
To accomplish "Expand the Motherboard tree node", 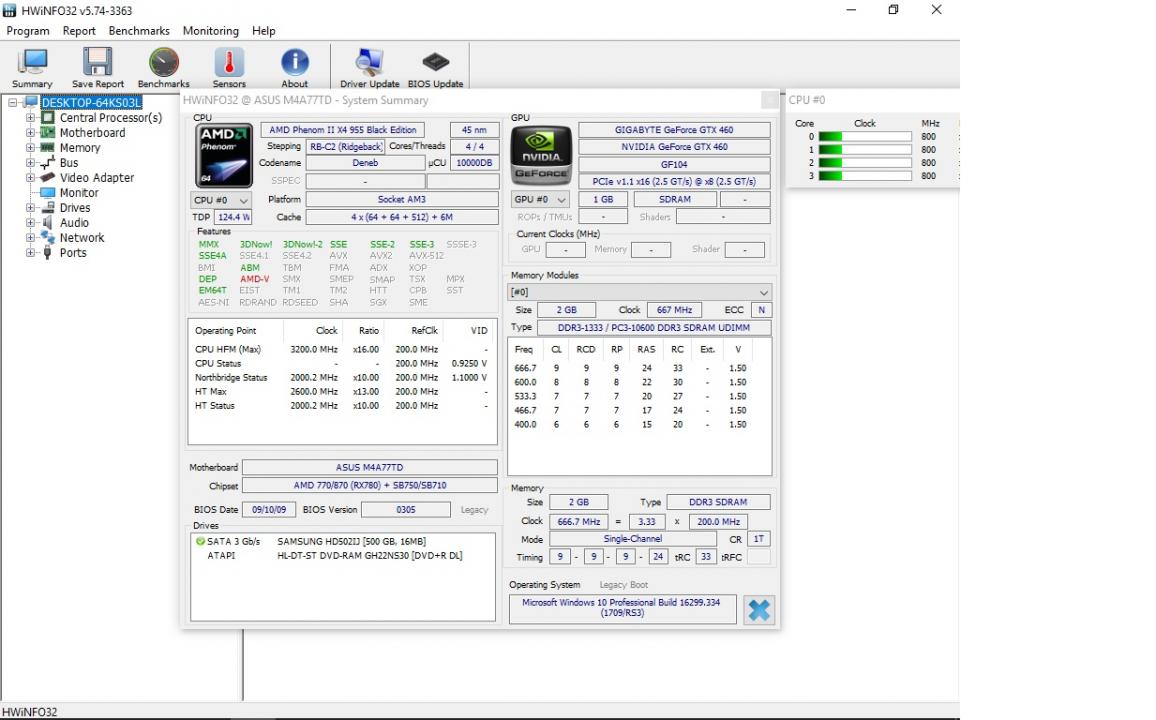I will (31, 133).
